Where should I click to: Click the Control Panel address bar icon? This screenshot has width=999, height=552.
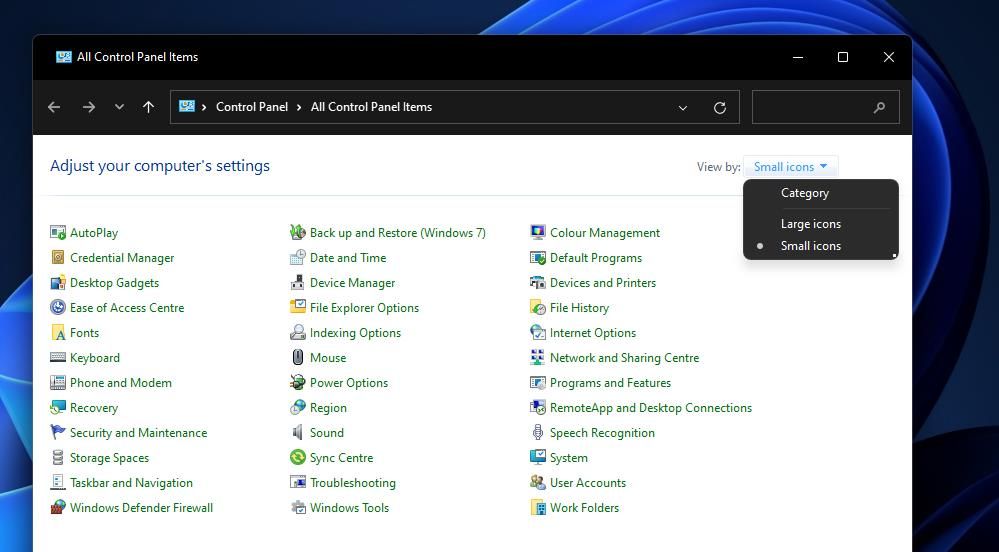point(187,106)
